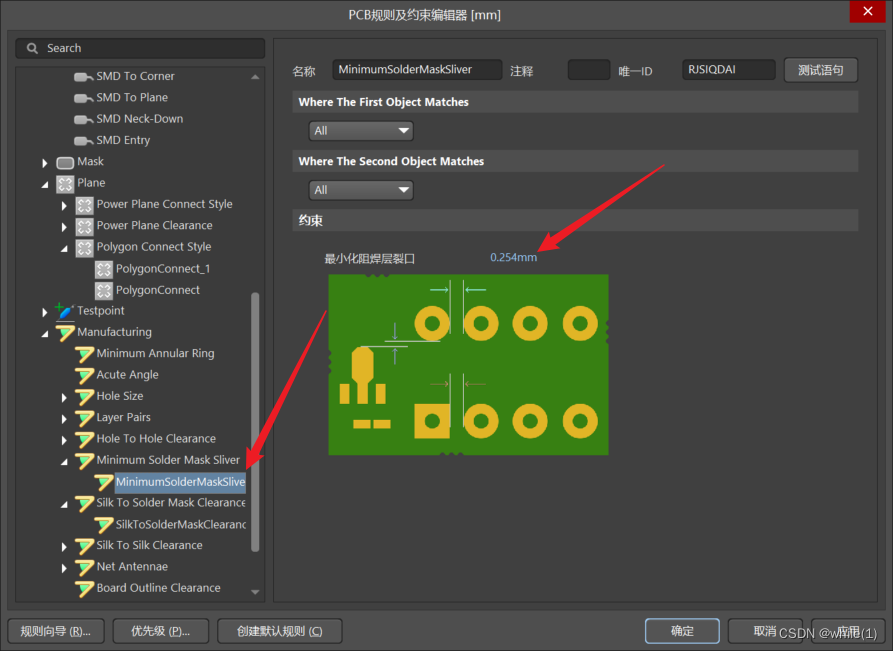The height and width of the screenshot is (651, 893).
Task: Click the PolygonConnect_1 rule icon
Action: (x=104, y=269)
